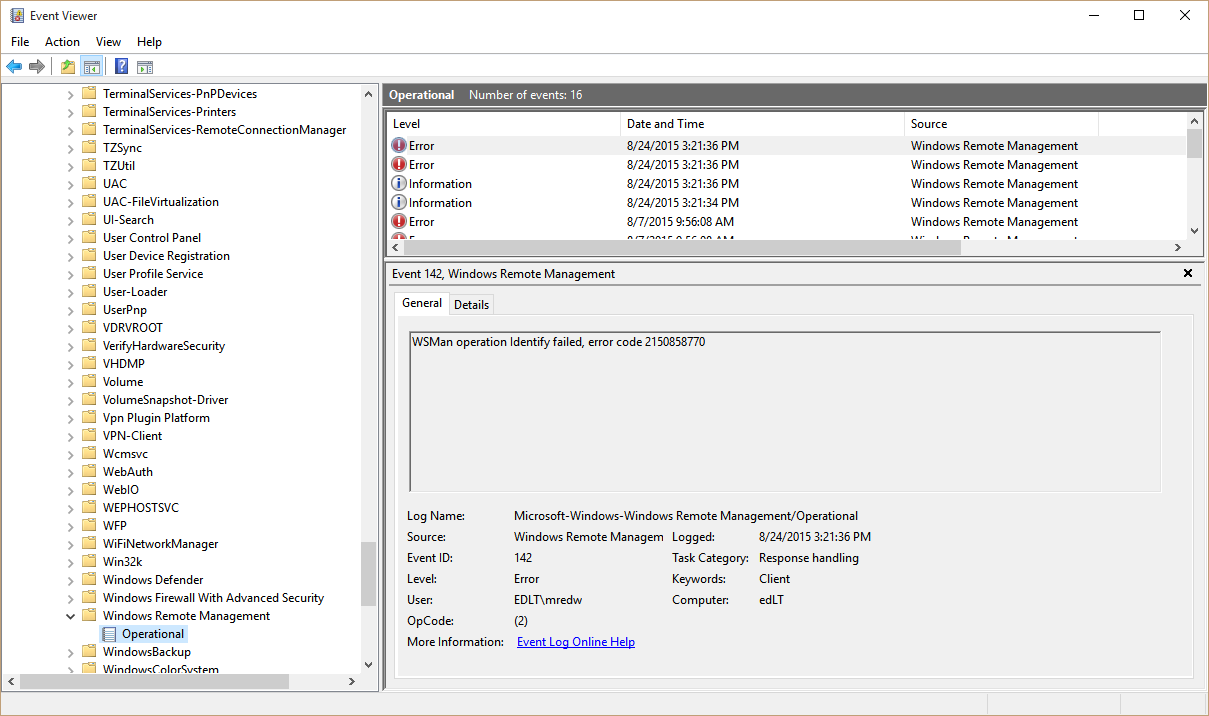
Task: Click the blue Help question mark icon
Action: (x=121, y=67)
